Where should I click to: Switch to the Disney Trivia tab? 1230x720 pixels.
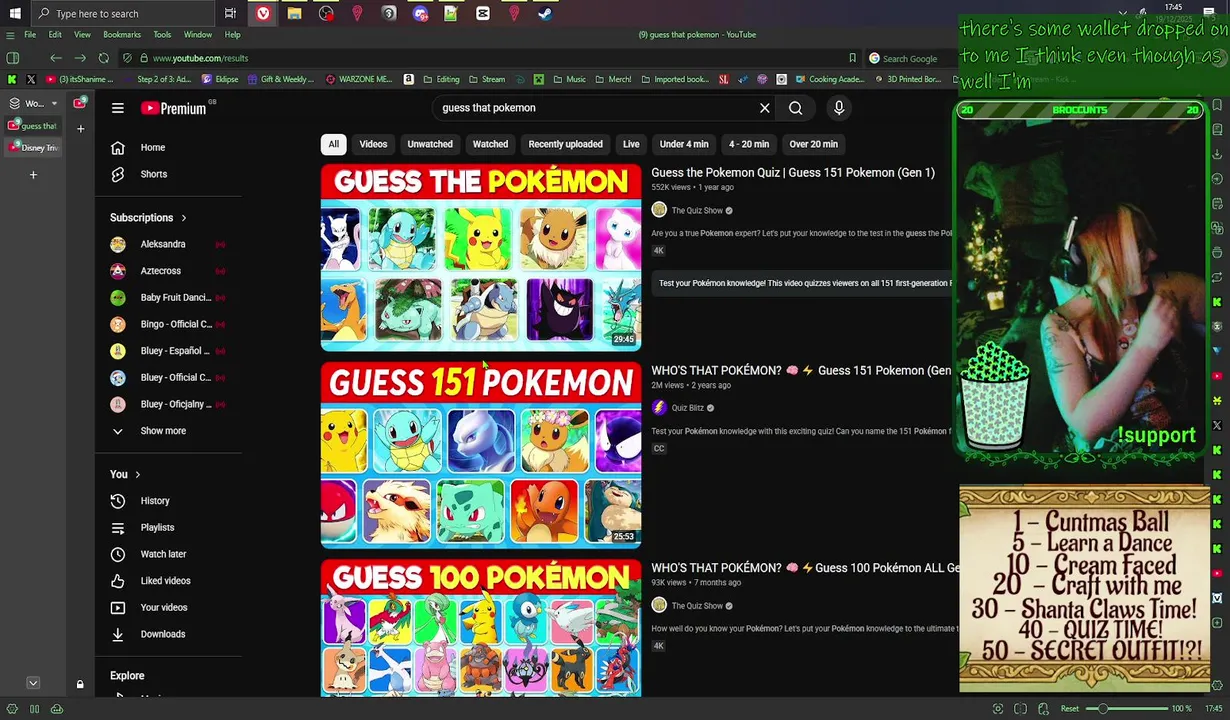(33, 148)
